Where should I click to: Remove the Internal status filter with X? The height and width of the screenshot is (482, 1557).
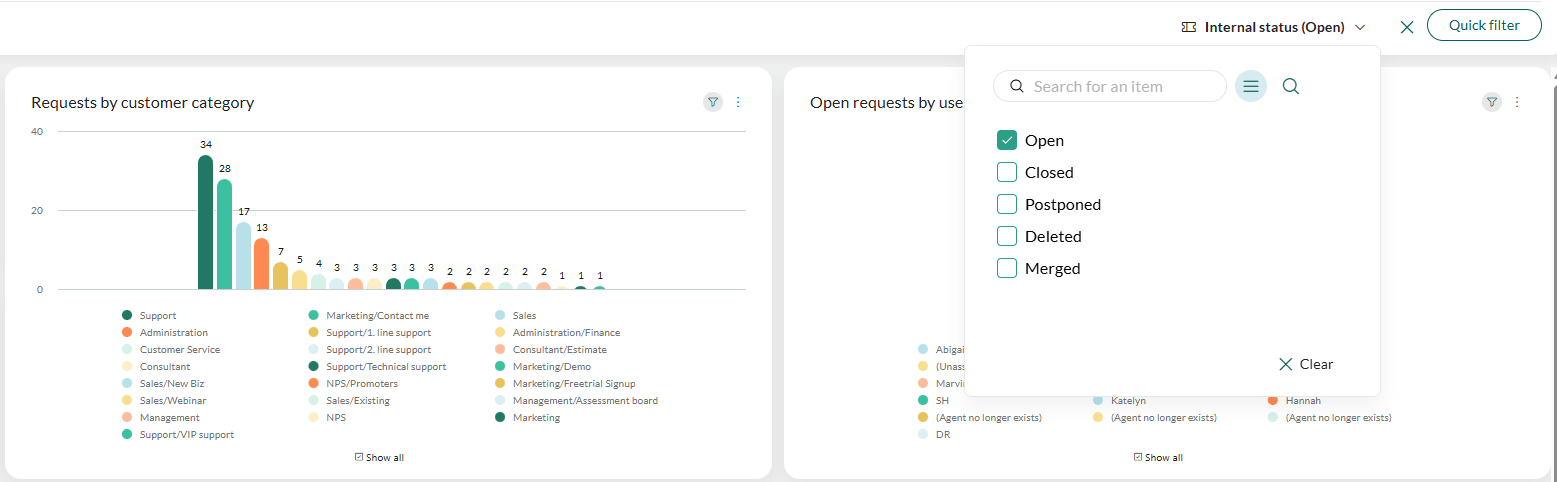pyautogui.click(x=1407, y=28)
